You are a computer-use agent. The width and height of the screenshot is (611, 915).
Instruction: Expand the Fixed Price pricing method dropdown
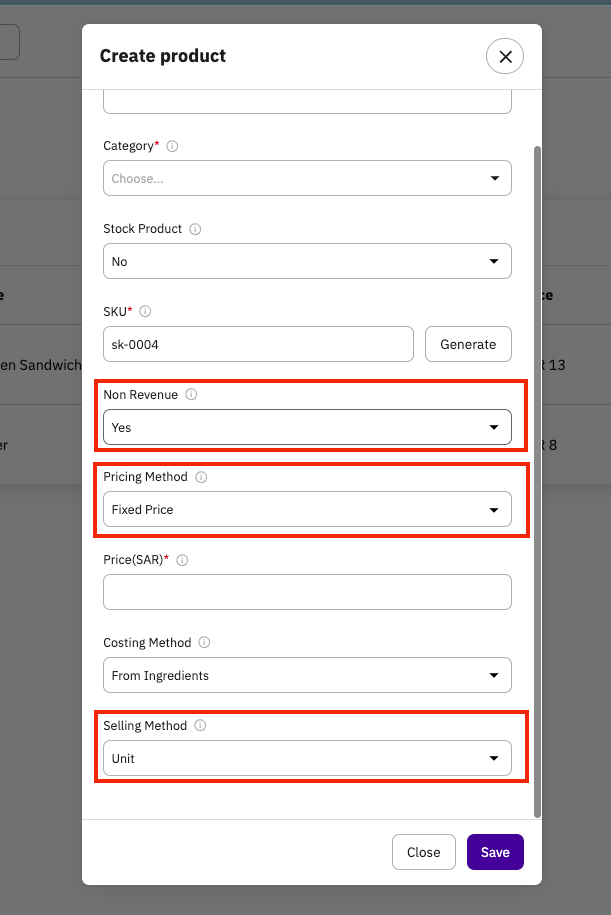coord(308,509)
